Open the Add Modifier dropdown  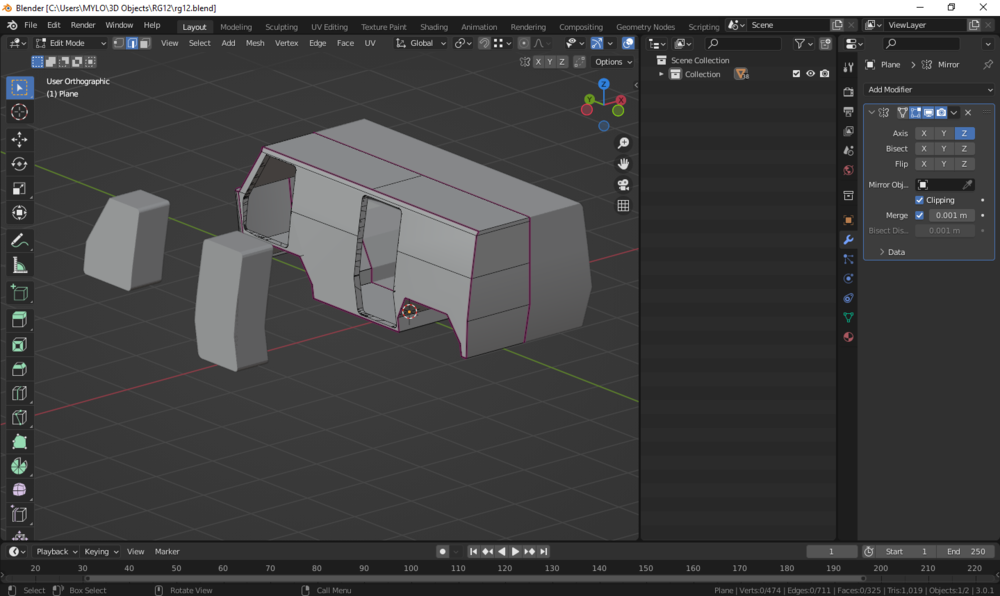click(x=929, y=90)
